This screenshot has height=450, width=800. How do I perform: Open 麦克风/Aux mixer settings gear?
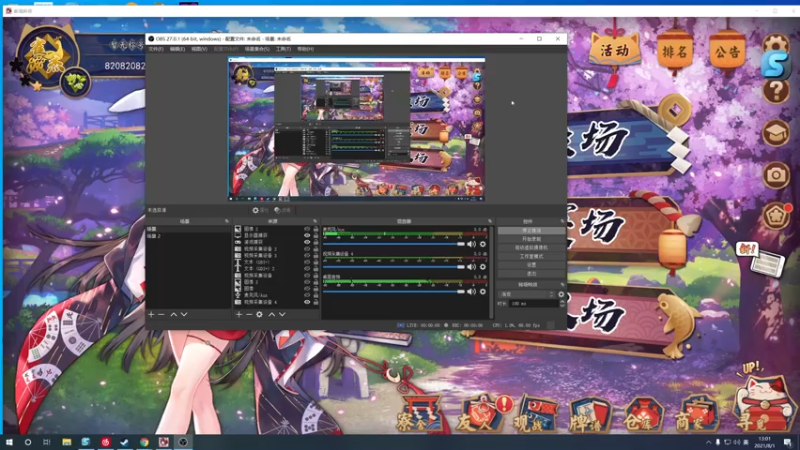(x=483, y=244)
